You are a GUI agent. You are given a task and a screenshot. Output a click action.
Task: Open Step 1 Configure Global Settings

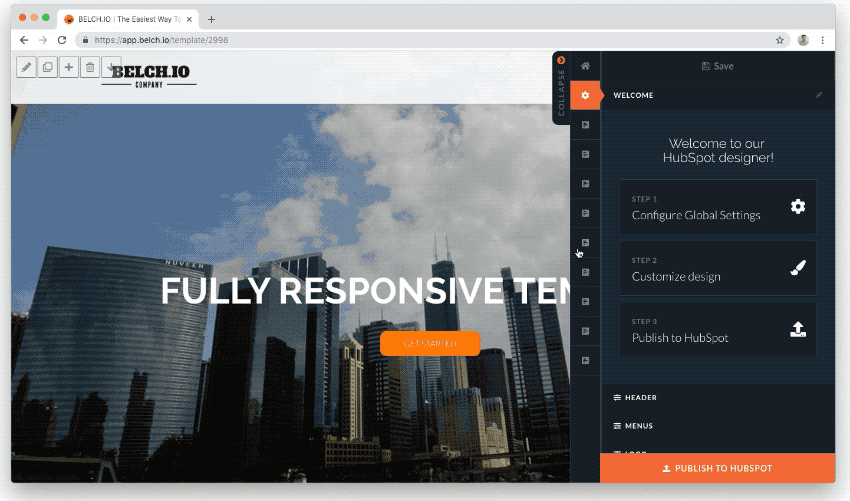tap(718, 207)
